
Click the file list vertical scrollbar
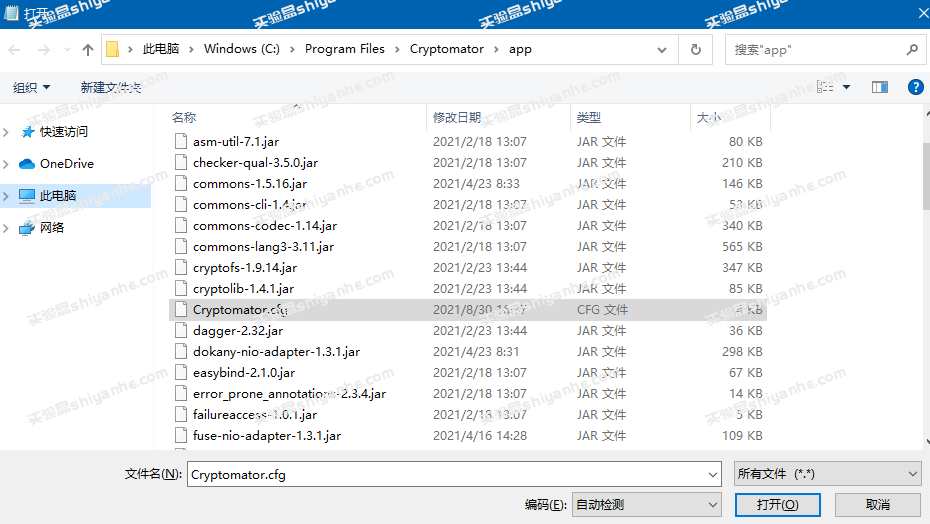926,176
